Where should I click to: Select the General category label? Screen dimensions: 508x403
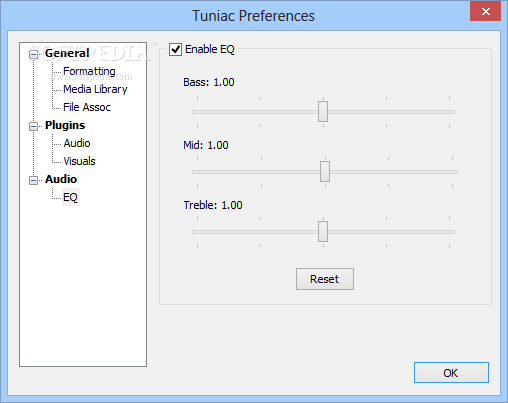pos(67,53)
